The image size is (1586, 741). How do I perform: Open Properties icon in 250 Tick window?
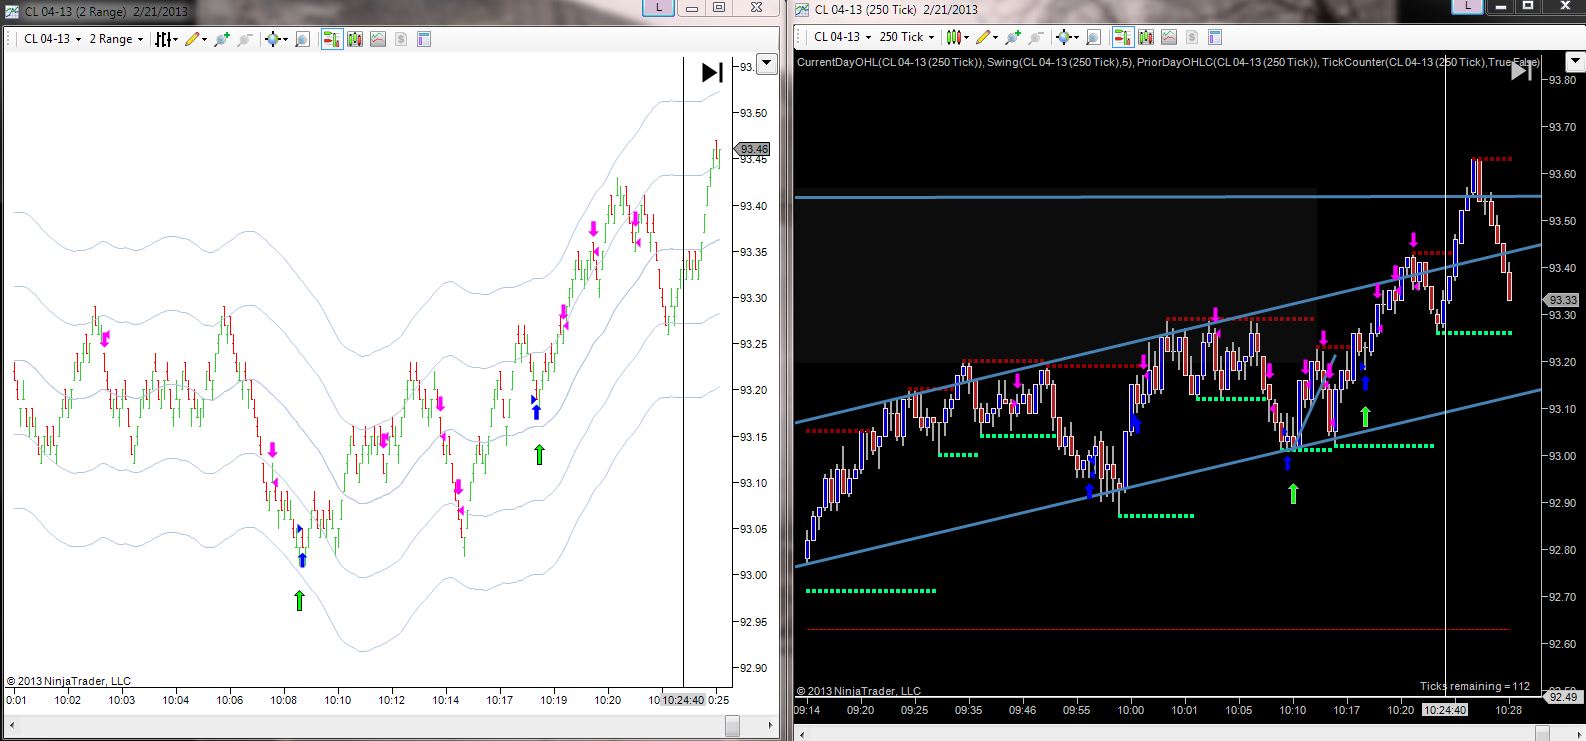click(x=1214, y=37)
